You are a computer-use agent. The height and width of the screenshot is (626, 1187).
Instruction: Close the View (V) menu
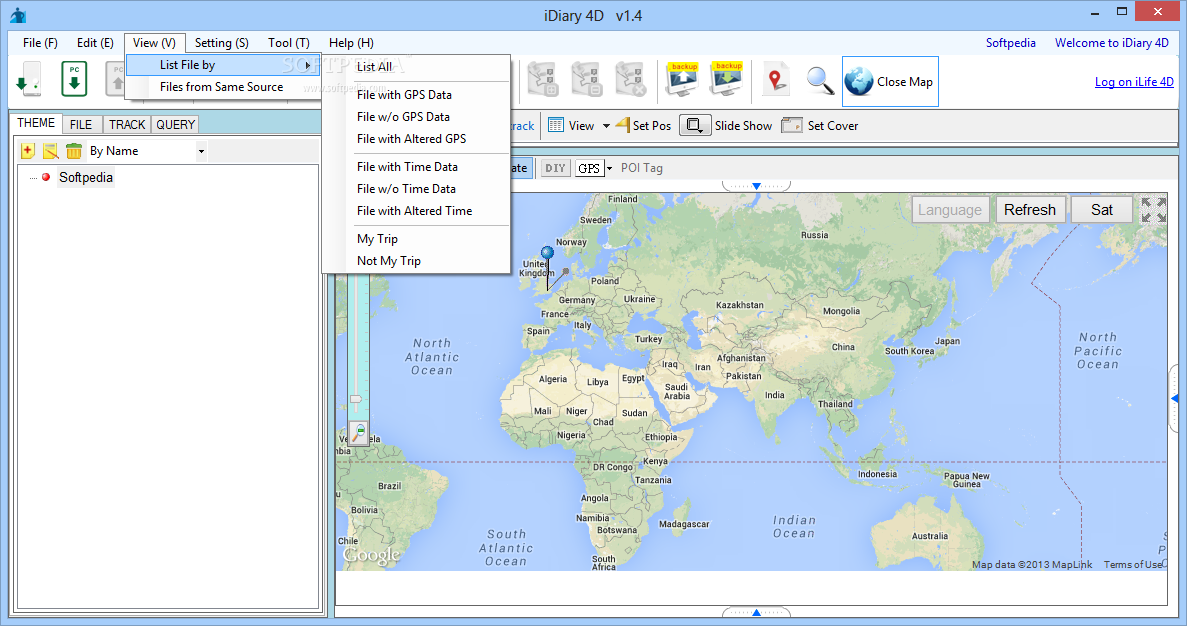[154, 42]
